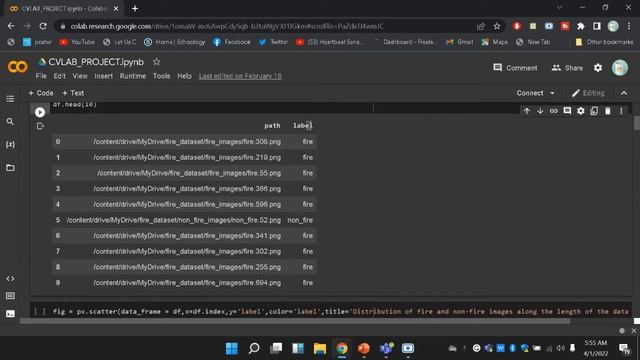This screenshot has width=640, height=360.
Task: Click the horizontal scrollbar of the notebook
Action: point(295,321)
